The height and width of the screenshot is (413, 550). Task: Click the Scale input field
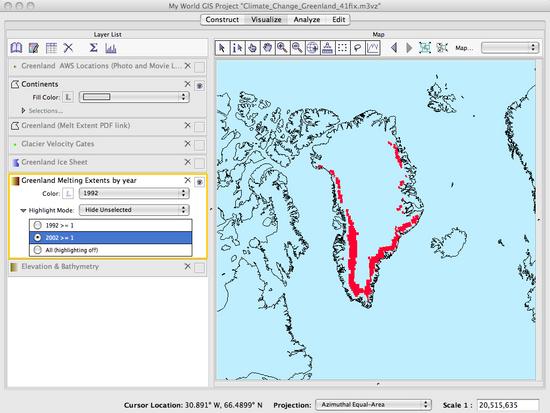[508, 405]
